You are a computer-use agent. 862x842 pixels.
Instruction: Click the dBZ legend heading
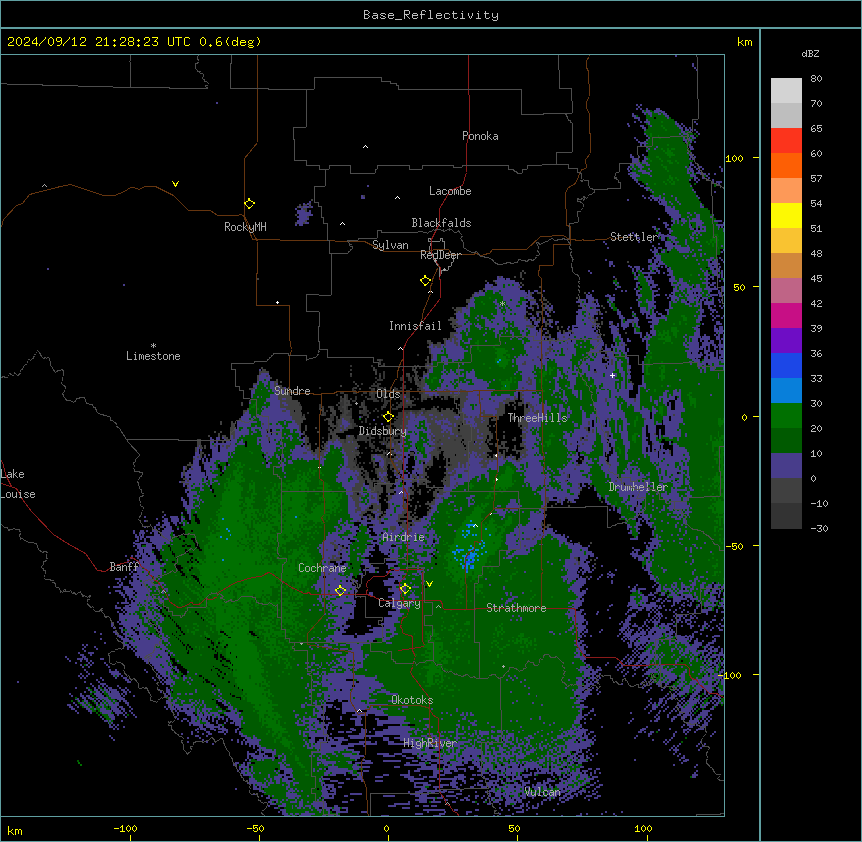tap(810, 53)
